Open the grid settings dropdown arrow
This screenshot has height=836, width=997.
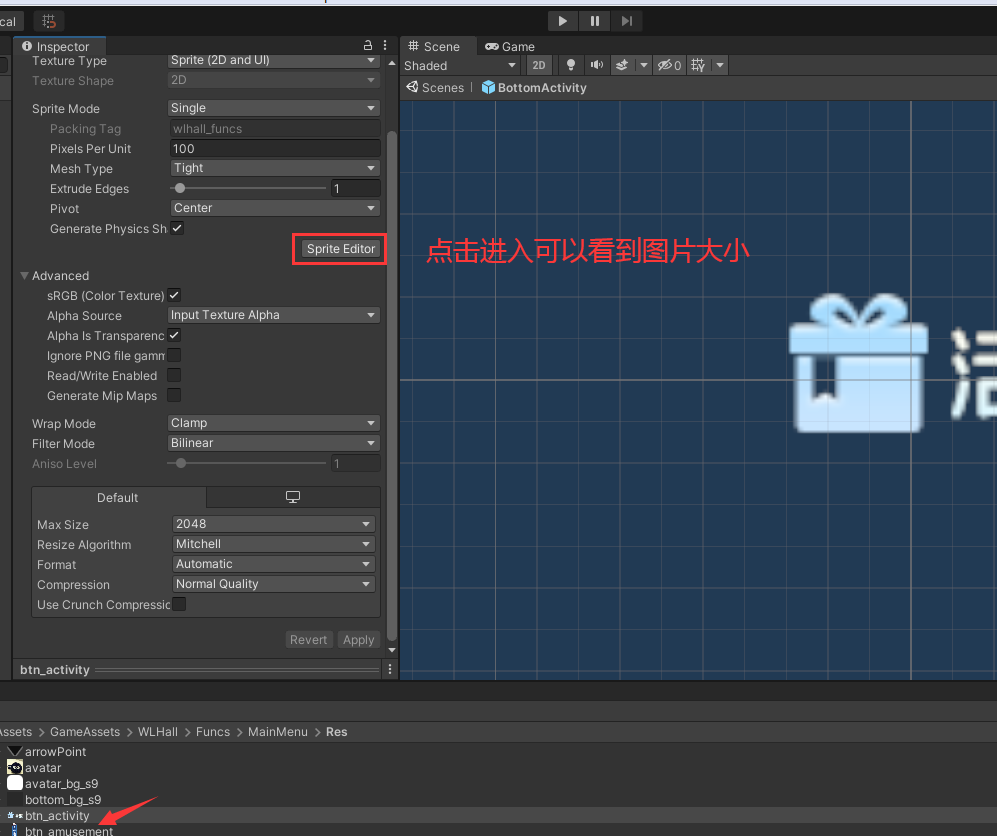[x=720, y=65]
